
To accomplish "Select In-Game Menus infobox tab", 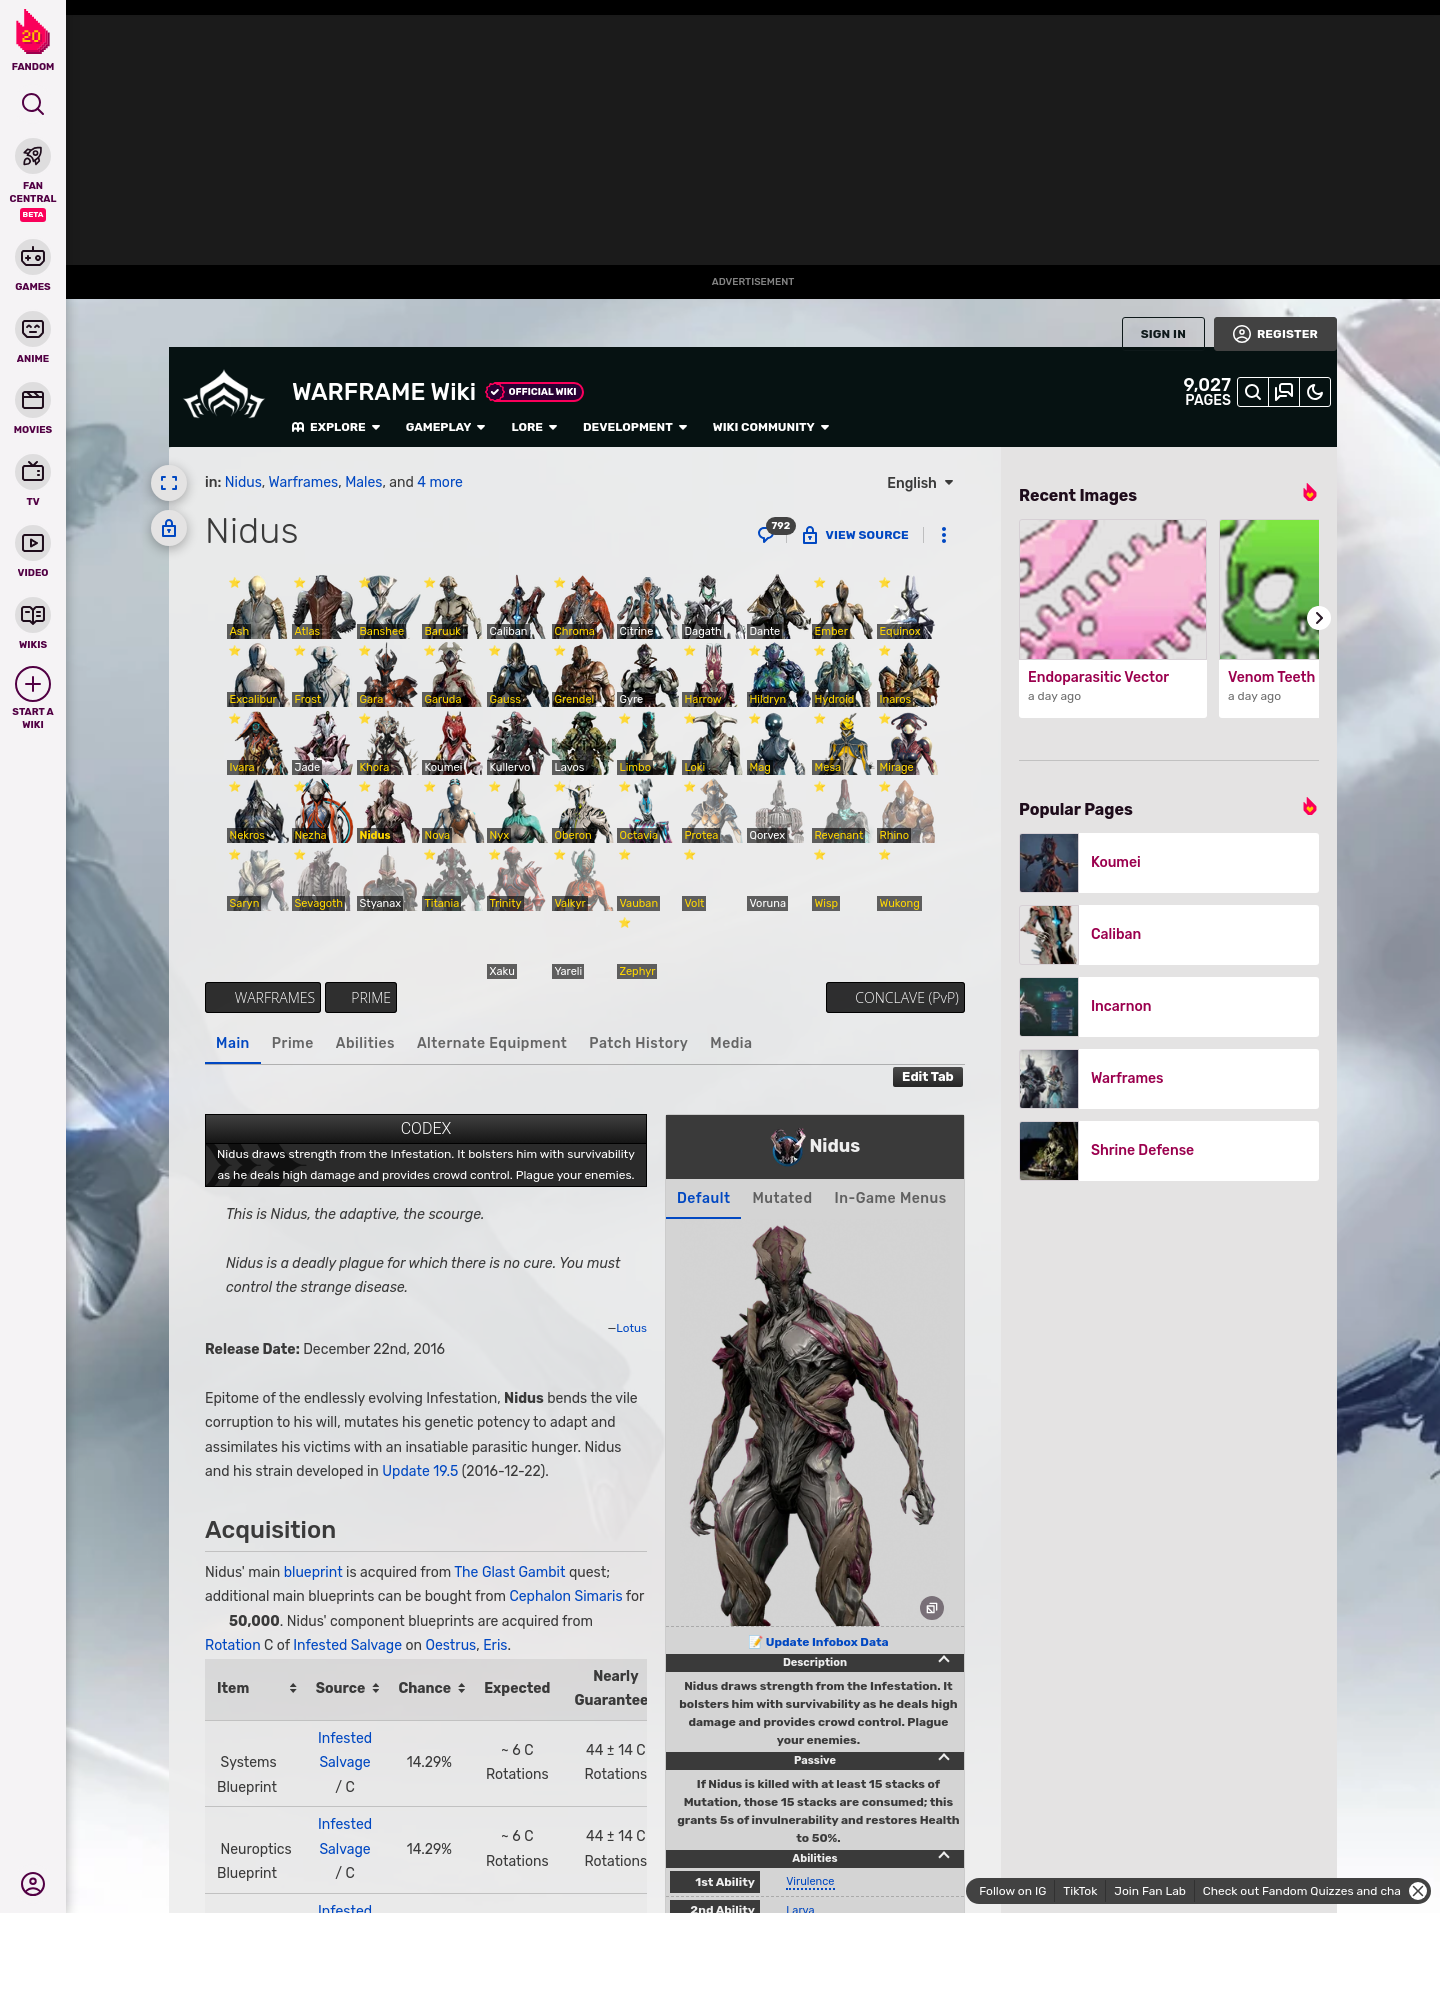I will coord(890,1198).
